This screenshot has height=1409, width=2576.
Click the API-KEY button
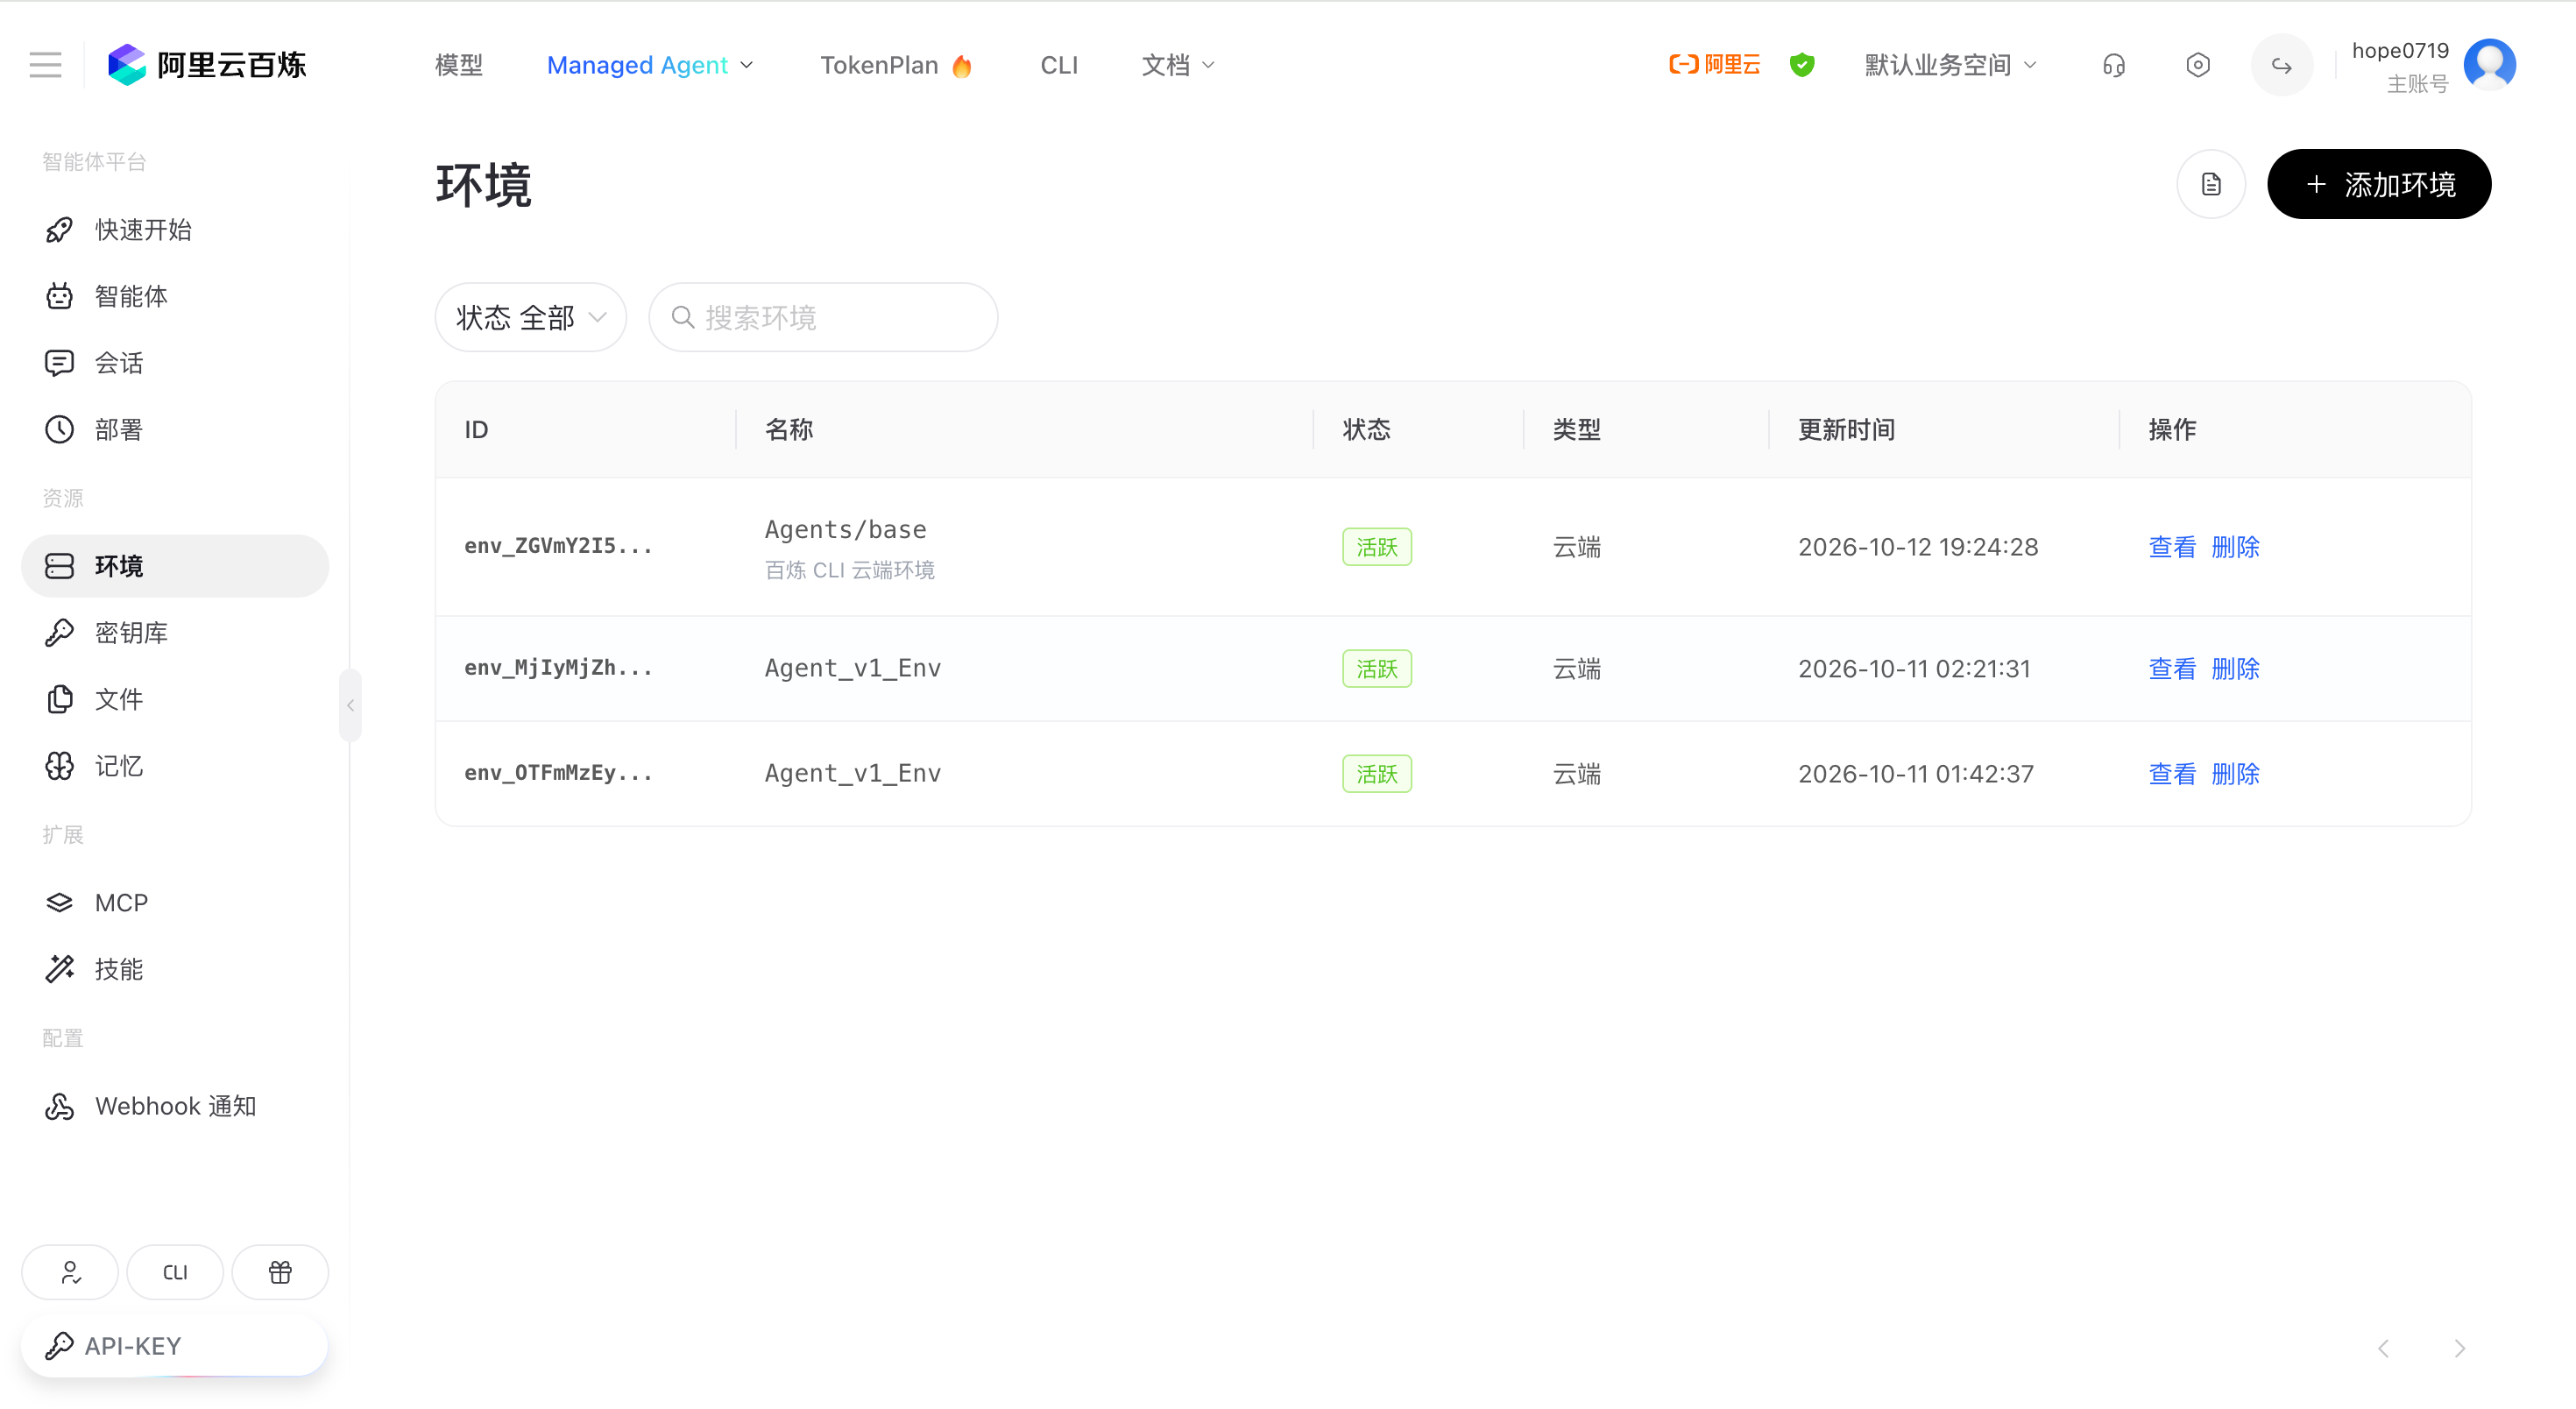[x=175, y=1346]
